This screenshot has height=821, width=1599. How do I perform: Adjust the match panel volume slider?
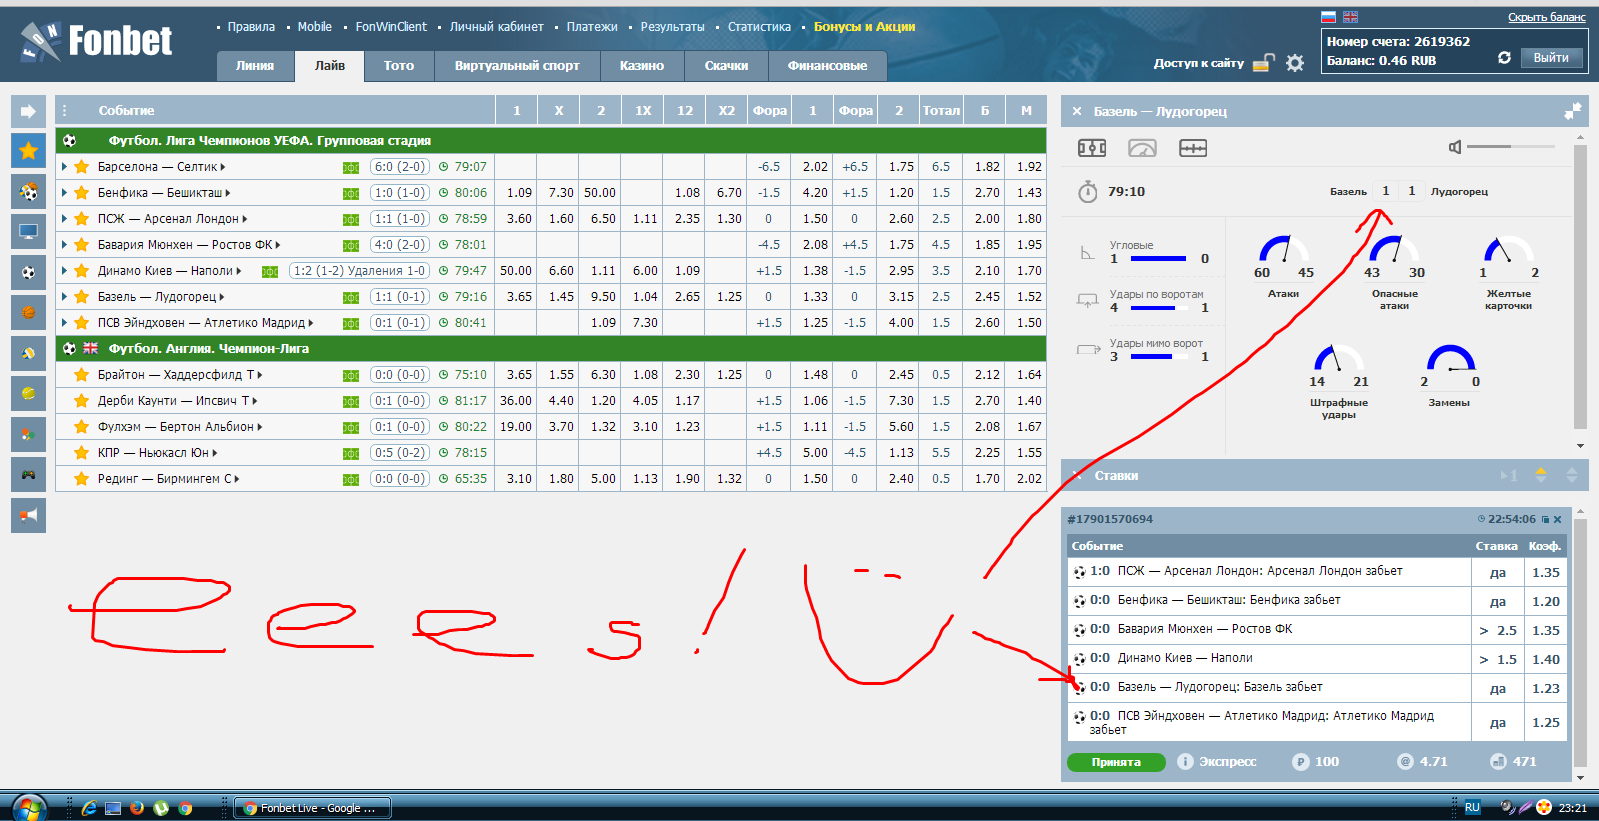pos(1510,147)
